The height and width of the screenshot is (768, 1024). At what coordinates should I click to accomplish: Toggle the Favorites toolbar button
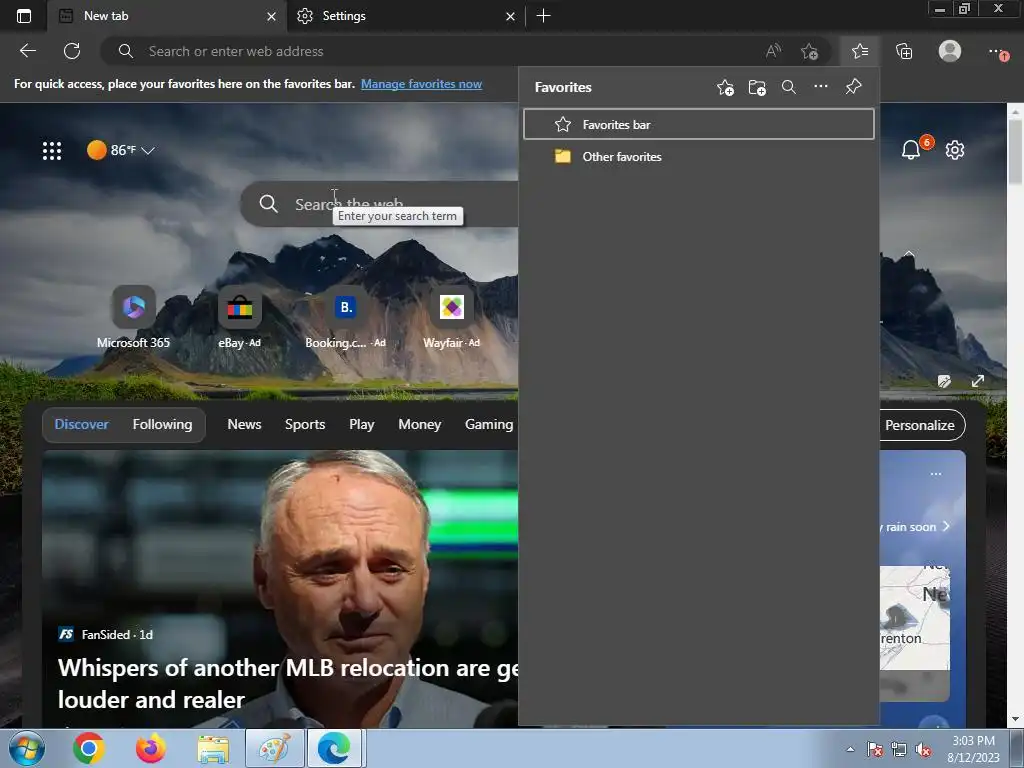[860, 51]
